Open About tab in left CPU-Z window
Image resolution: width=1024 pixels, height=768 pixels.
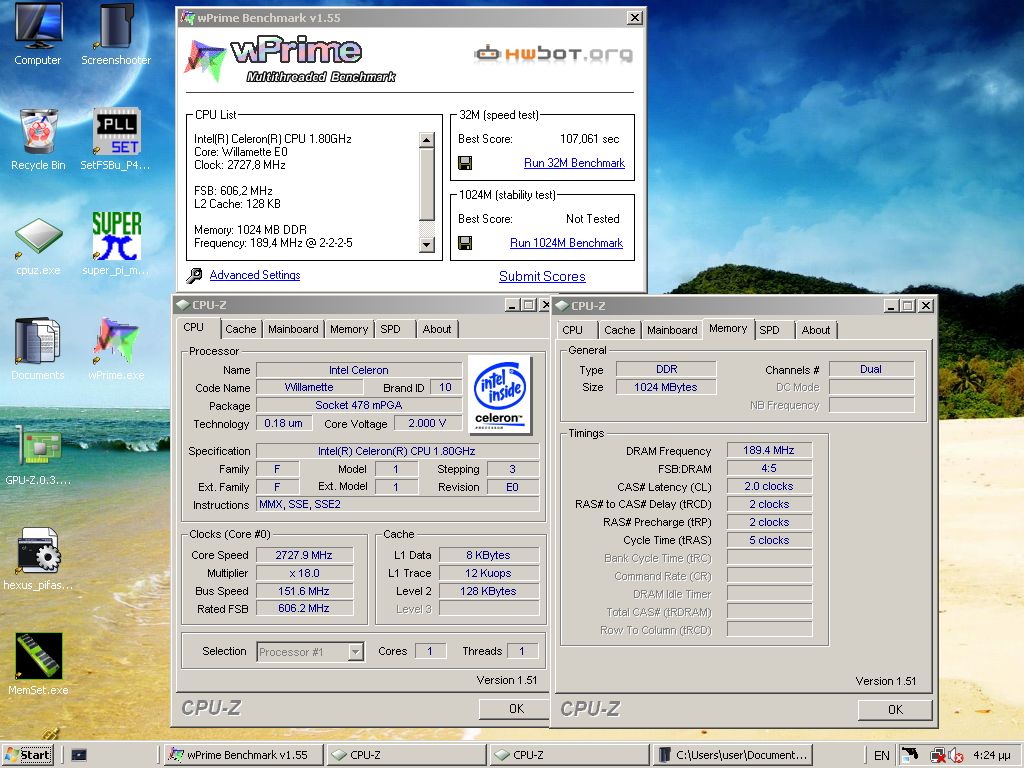437,329
